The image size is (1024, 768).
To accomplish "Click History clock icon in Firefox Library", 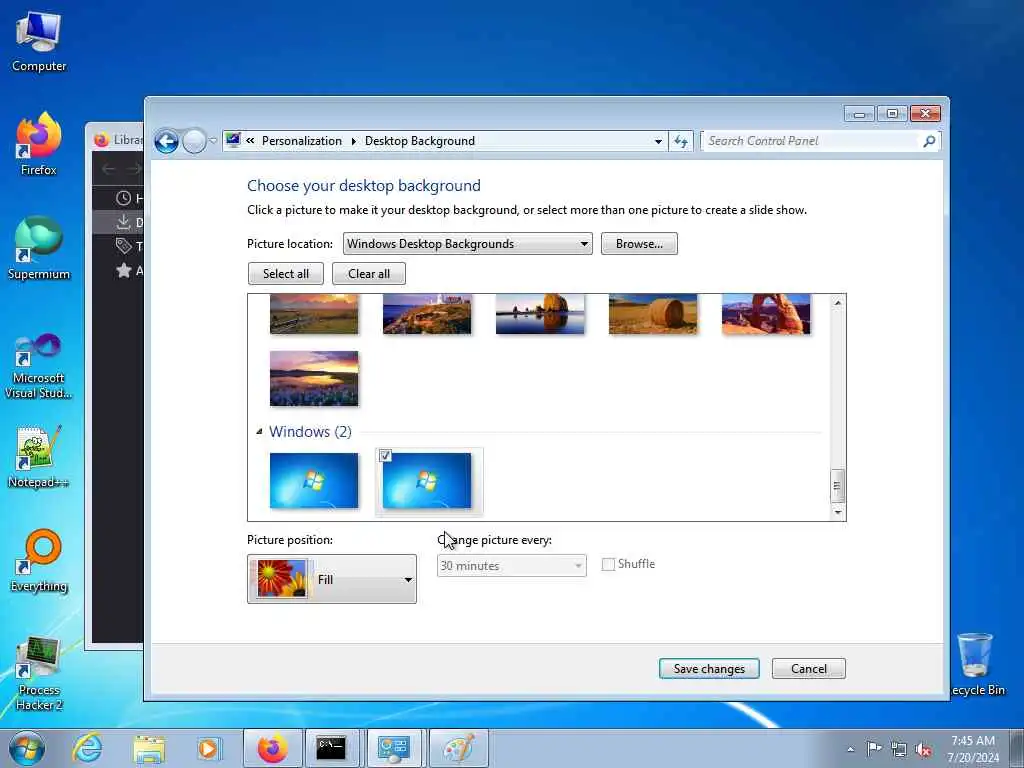I will pos(123,198).
